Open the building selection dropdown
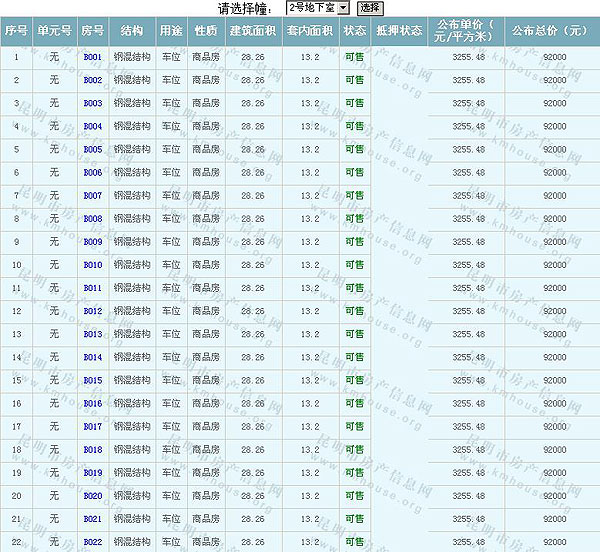Viewport: 600px width, 552px height. click(x=316, y=8)
